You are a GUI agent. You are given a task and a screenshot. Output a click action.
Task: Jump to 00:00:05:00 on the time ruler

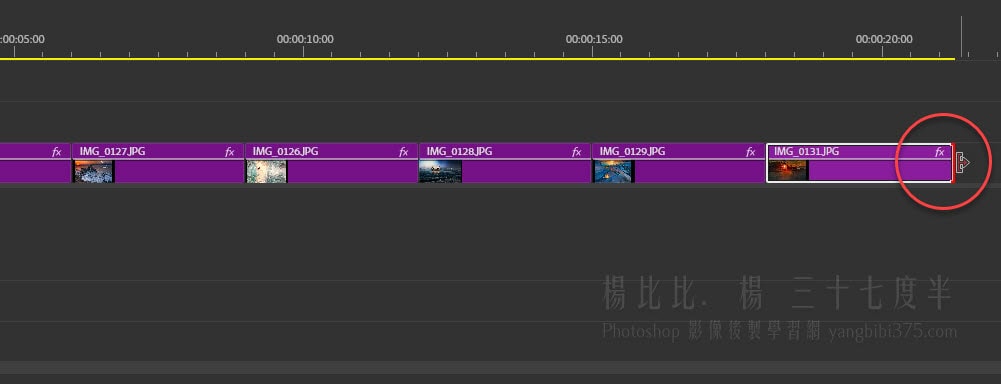(22, 39)
